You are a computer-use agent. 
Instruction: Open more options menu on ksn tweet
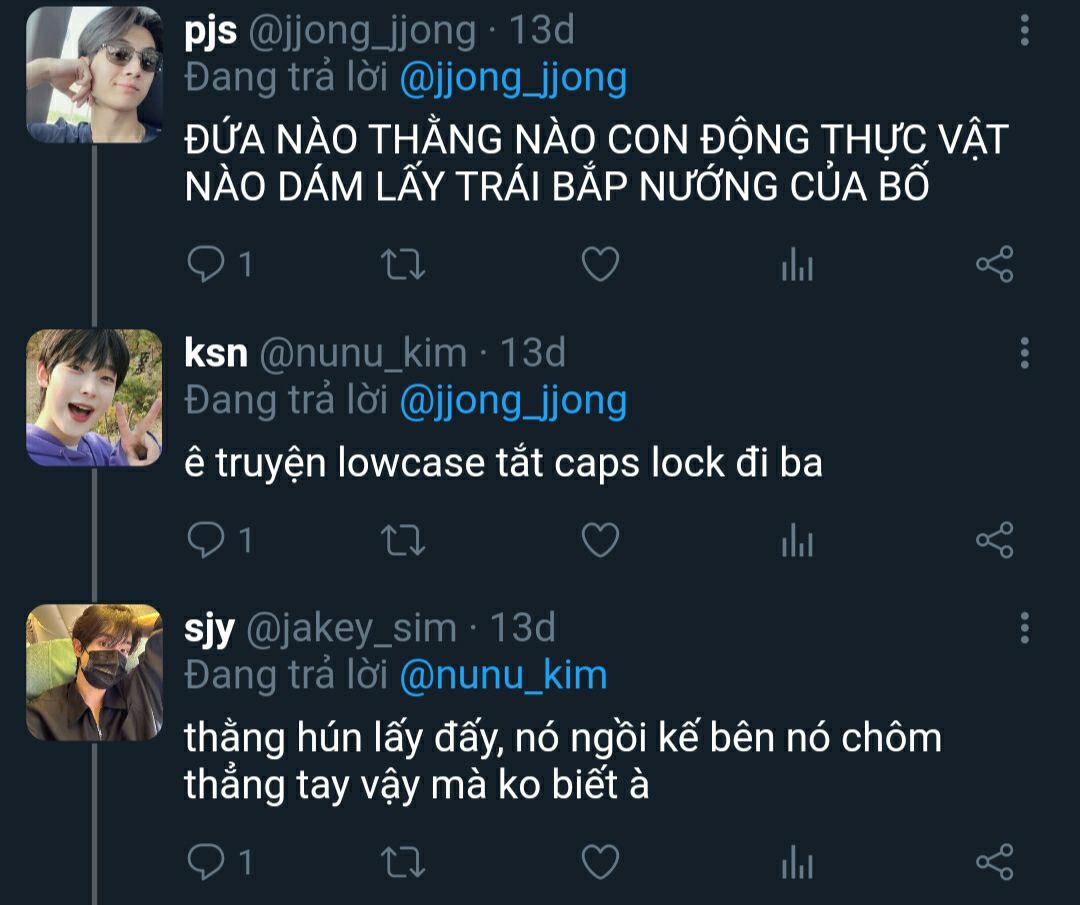pyautogui.click(x=1025, y=353)
